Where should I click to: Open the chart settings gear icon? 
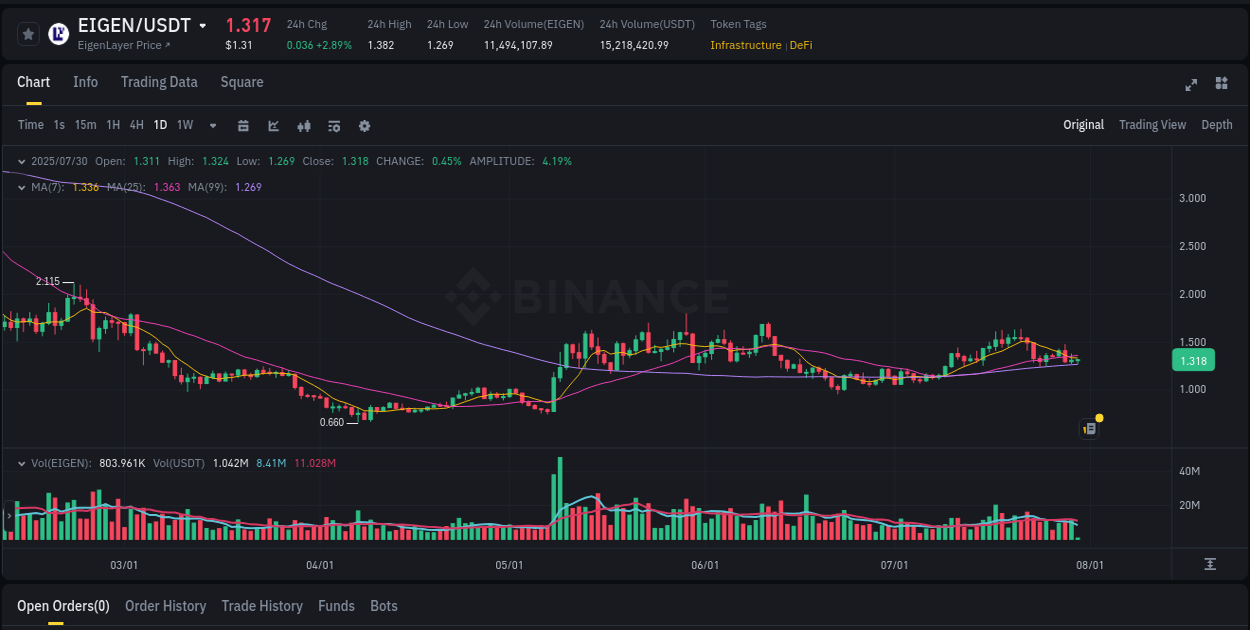tap(364, 126)
